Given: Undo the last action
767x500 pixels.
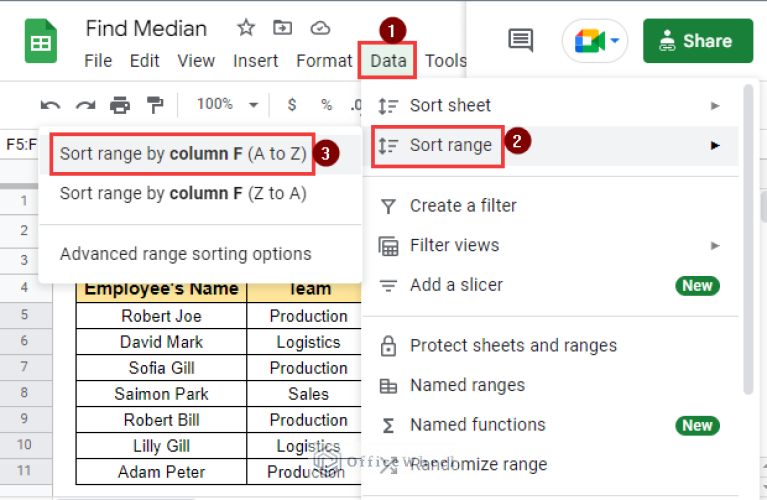Looking at the screenshot, I should pos(51,105).
